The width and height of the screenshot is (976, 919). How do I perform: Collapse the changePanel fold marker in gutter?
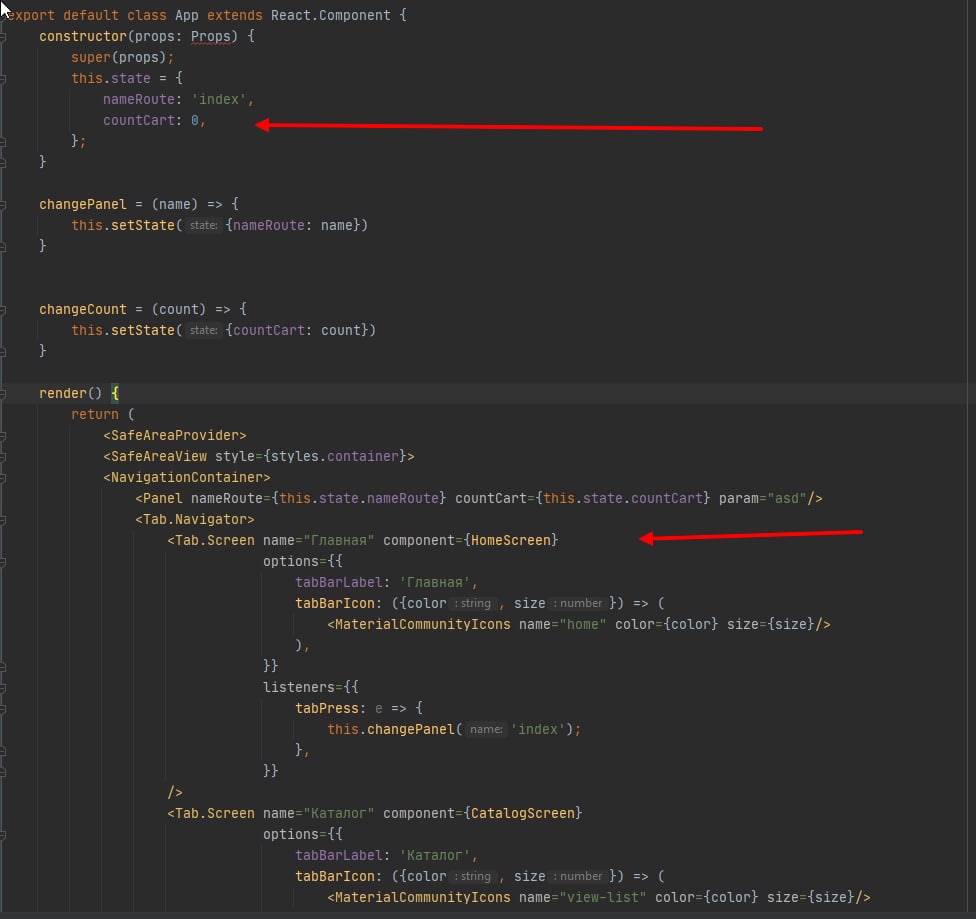pyautogui.click(x=2, y=205)
